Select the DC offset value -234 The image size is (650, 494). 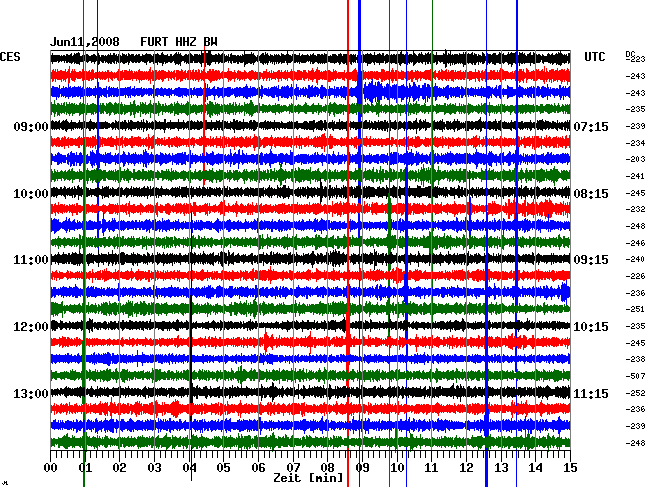[x=635, y=143]
